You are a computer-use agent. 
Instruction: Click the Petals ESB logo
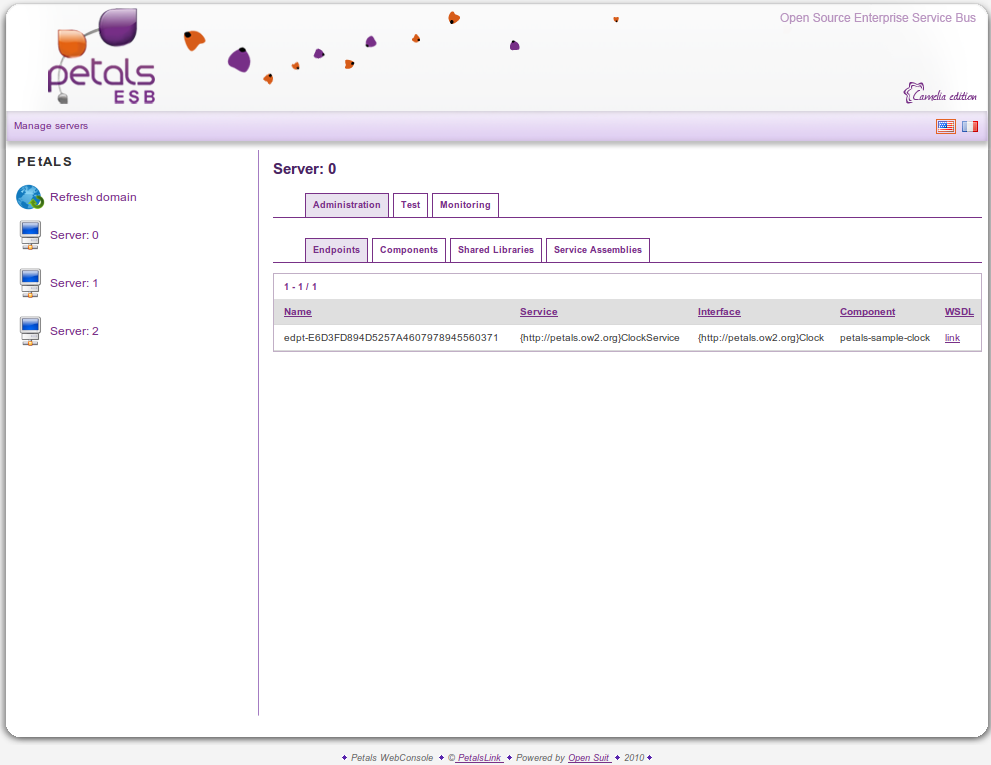tap(102, 60)
